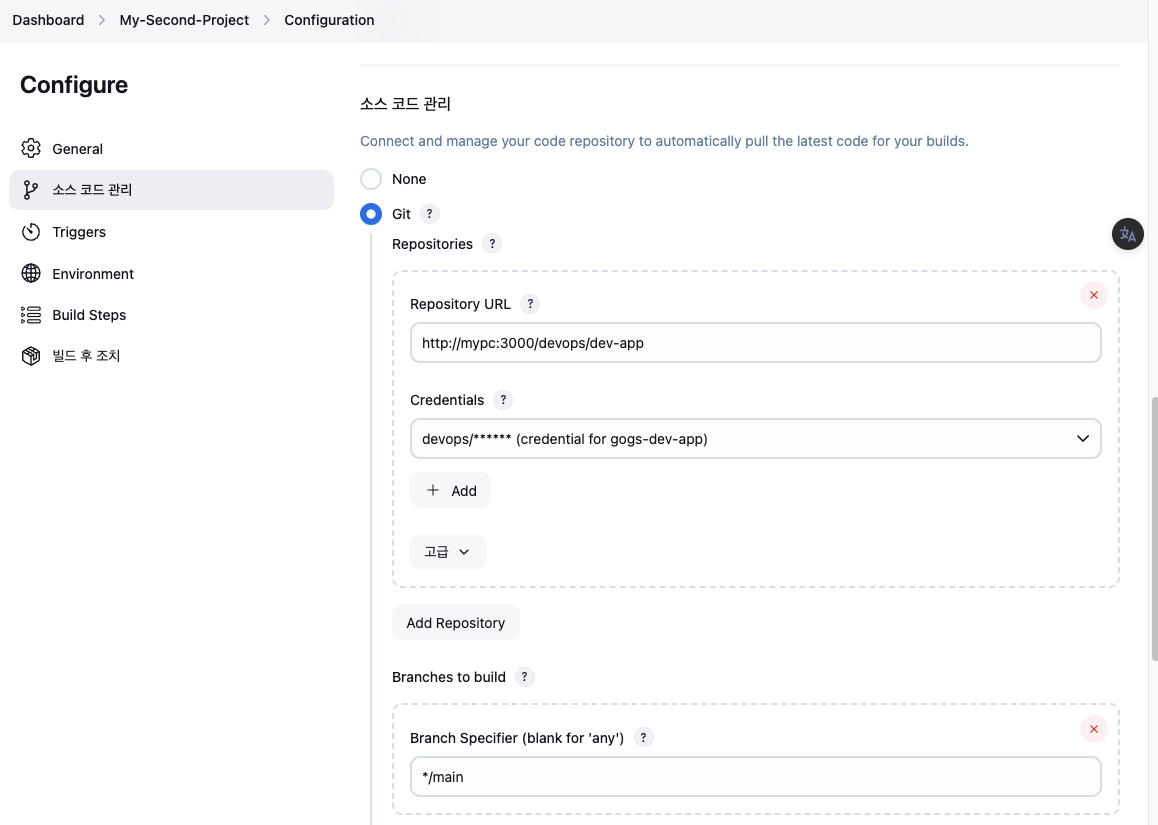Click the General gear icon in sidebar
The image size is (1158, 825).
pyautogui.click(x=31, y=149)
